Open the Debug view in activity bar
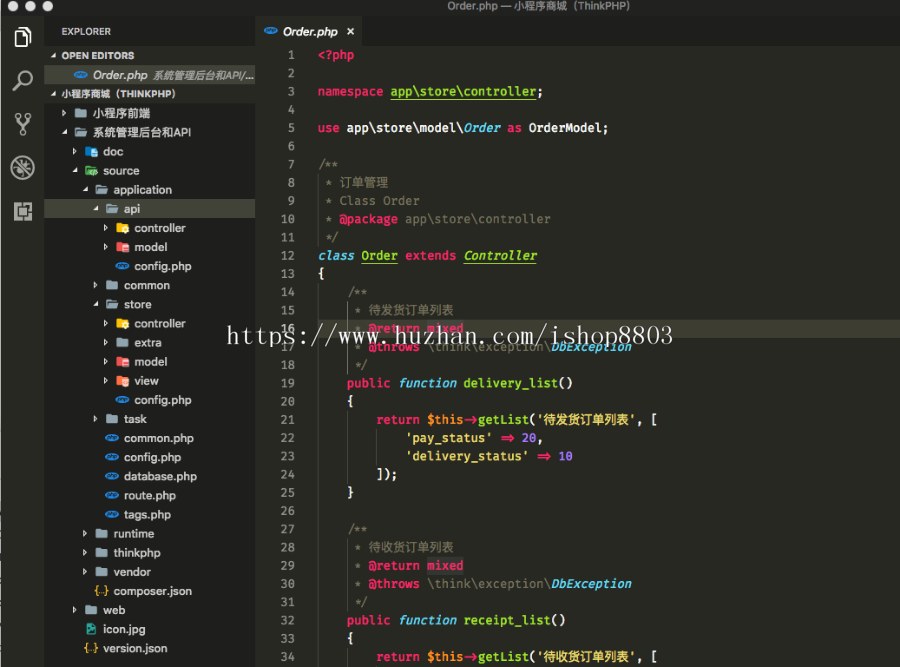The image size is (900, 667). tap(22, 168)
